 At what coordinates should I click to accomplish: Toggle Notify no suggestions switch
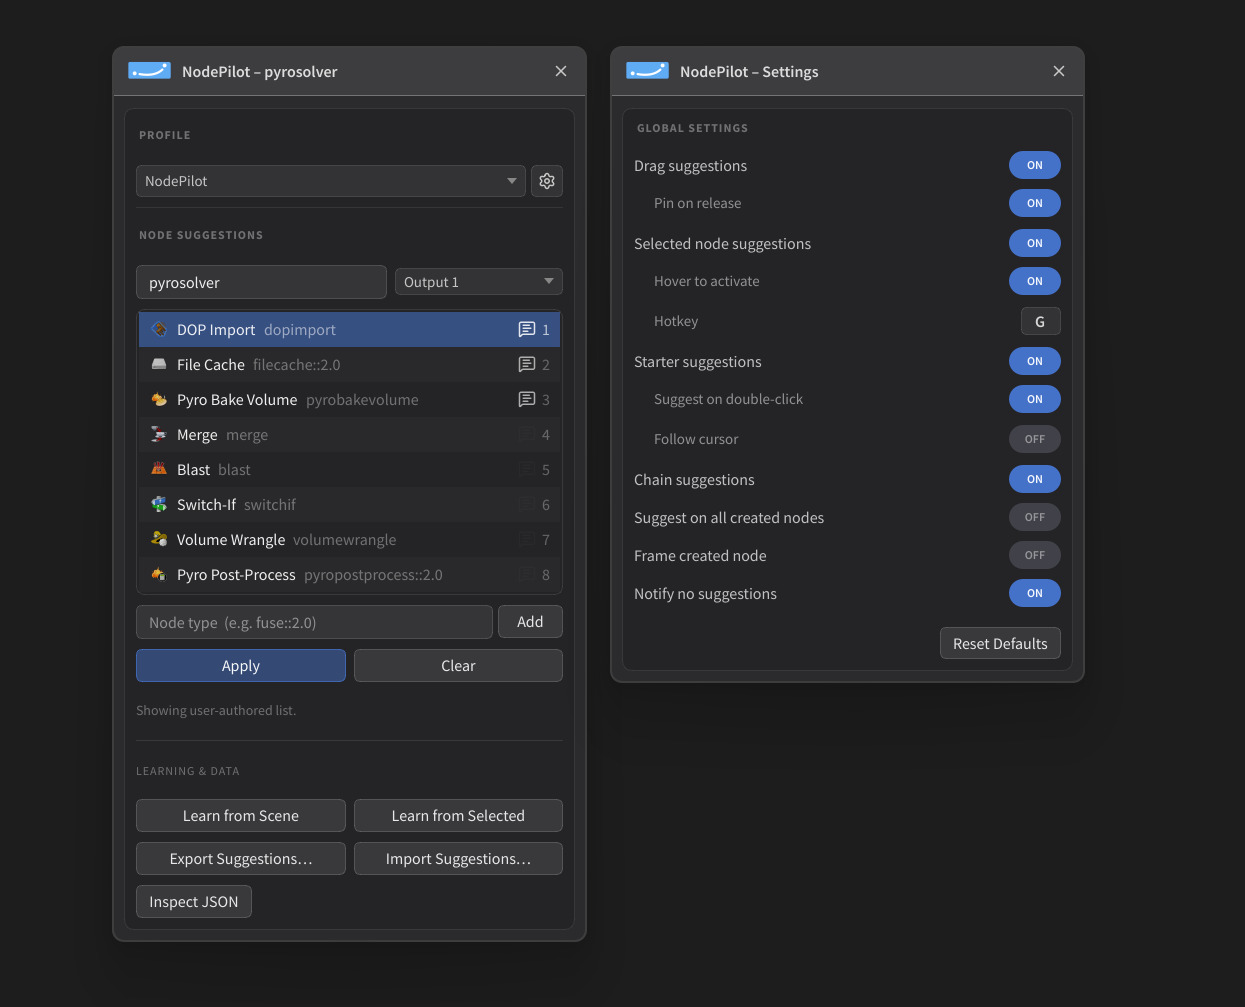[1035, 593]
